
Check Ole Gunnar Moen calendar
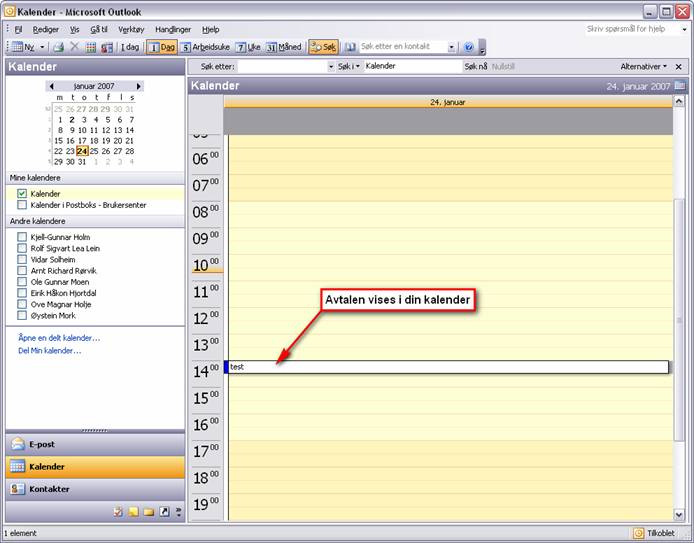pos(22,282)
